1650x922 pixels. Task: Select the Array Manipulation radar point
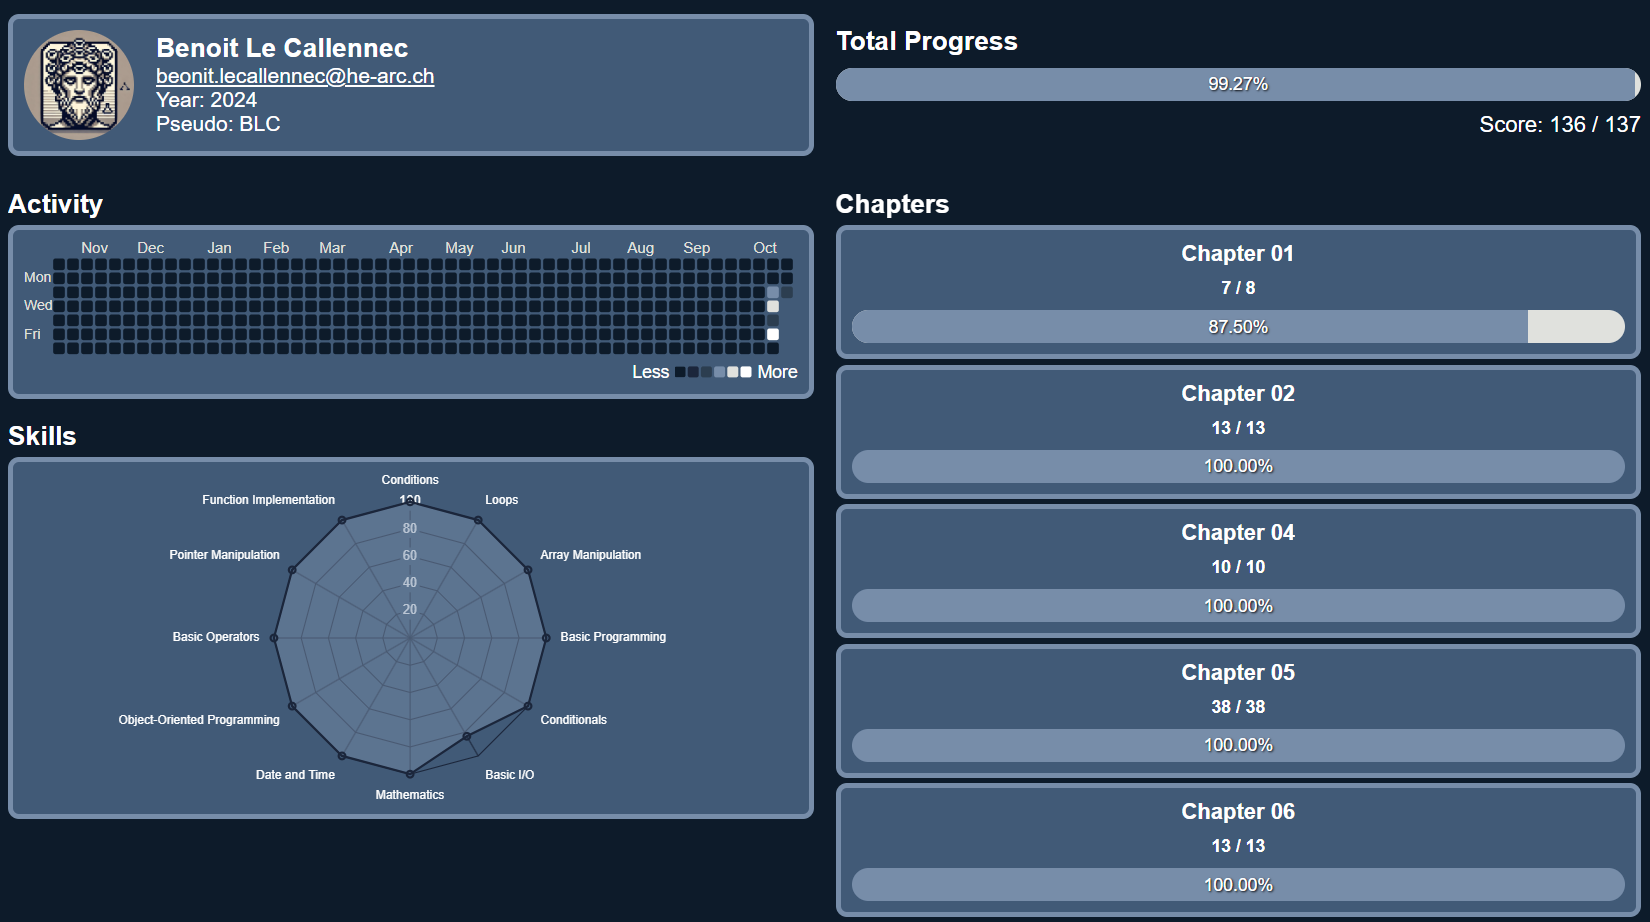click(528, 570)
